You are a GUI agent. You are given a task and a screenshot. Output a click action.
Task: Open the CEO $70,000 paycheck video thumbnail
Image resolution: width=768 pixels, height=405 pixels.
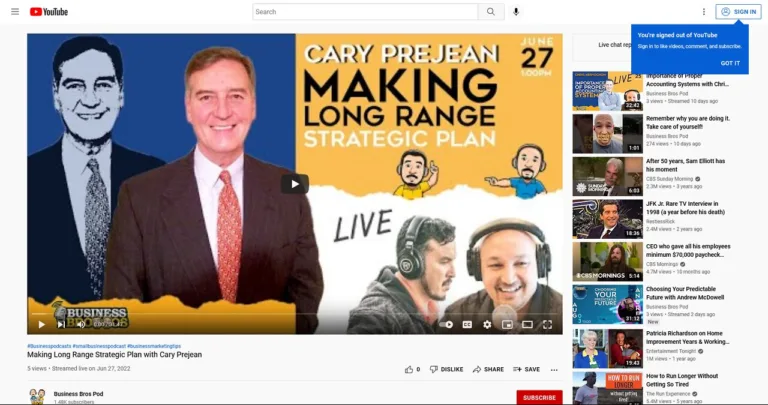click(x=607, y=262)
